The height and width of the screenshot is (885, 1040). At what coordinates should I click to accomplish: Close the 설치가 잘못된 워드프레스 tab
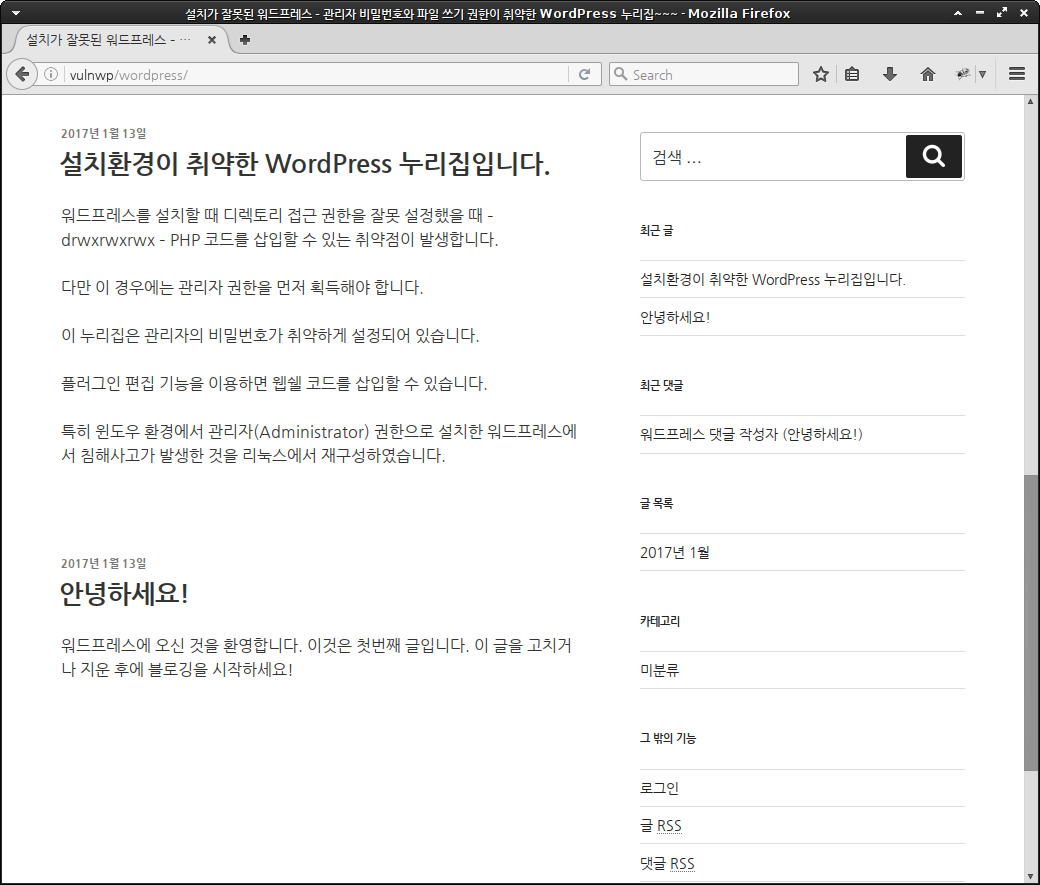tap(212, 40)
